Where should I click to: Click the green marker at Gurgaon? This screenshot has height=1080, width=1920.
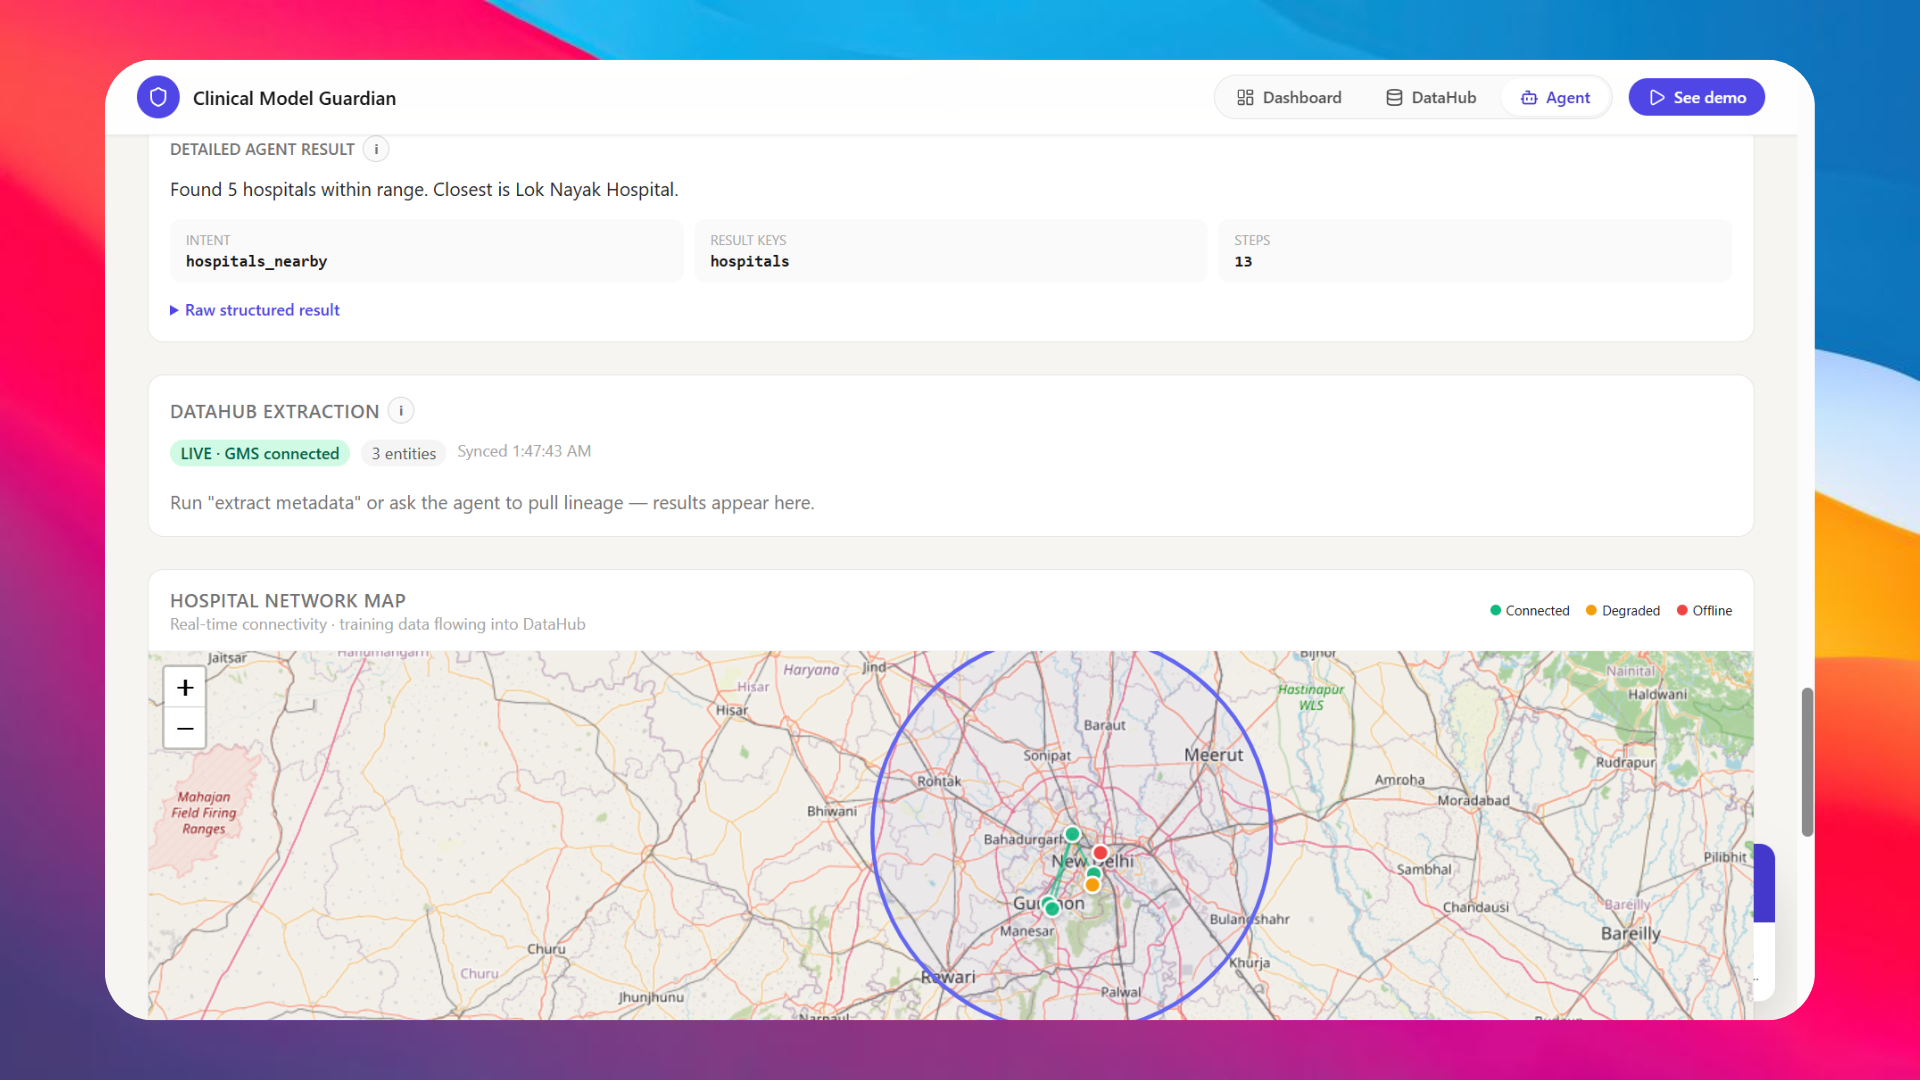(1051, 908)
